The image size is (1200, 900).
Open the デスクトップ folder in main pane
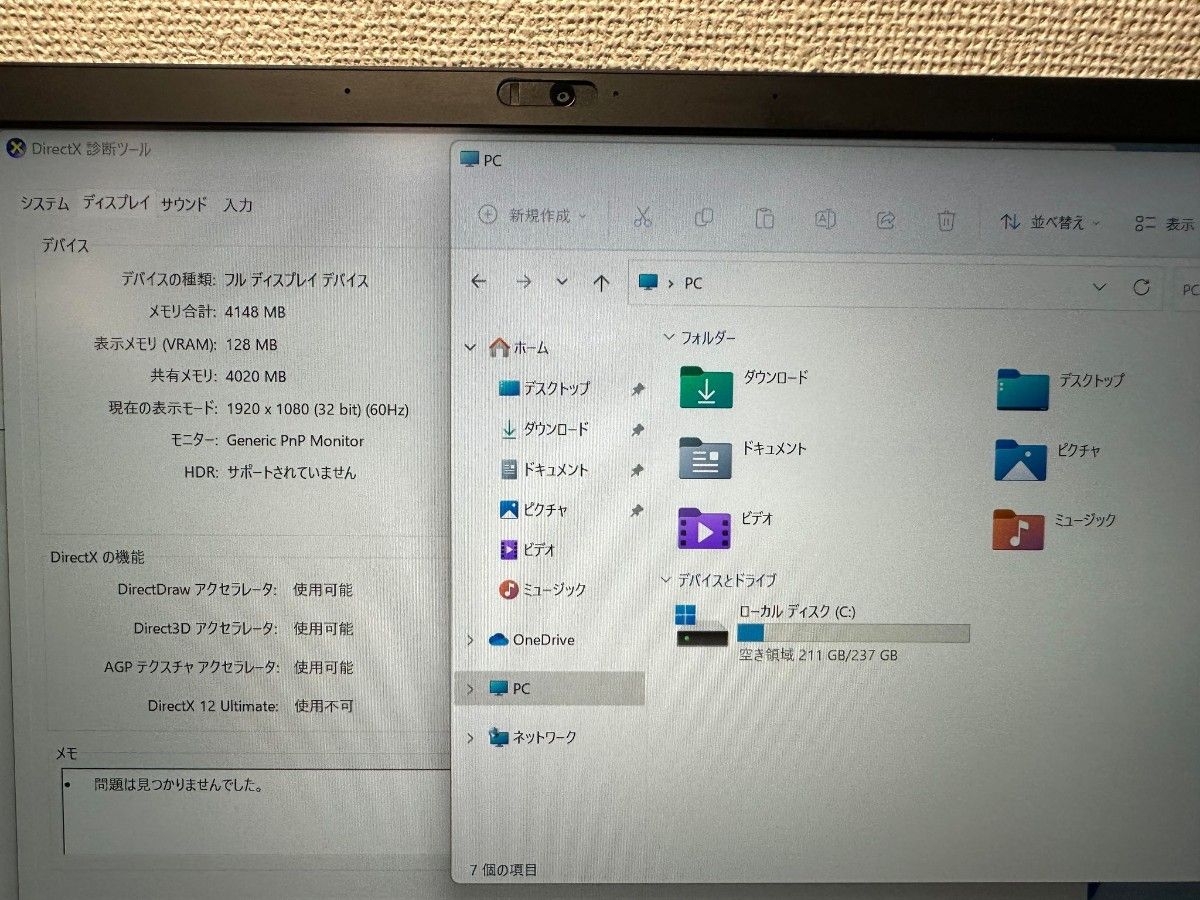point(1060,388)
